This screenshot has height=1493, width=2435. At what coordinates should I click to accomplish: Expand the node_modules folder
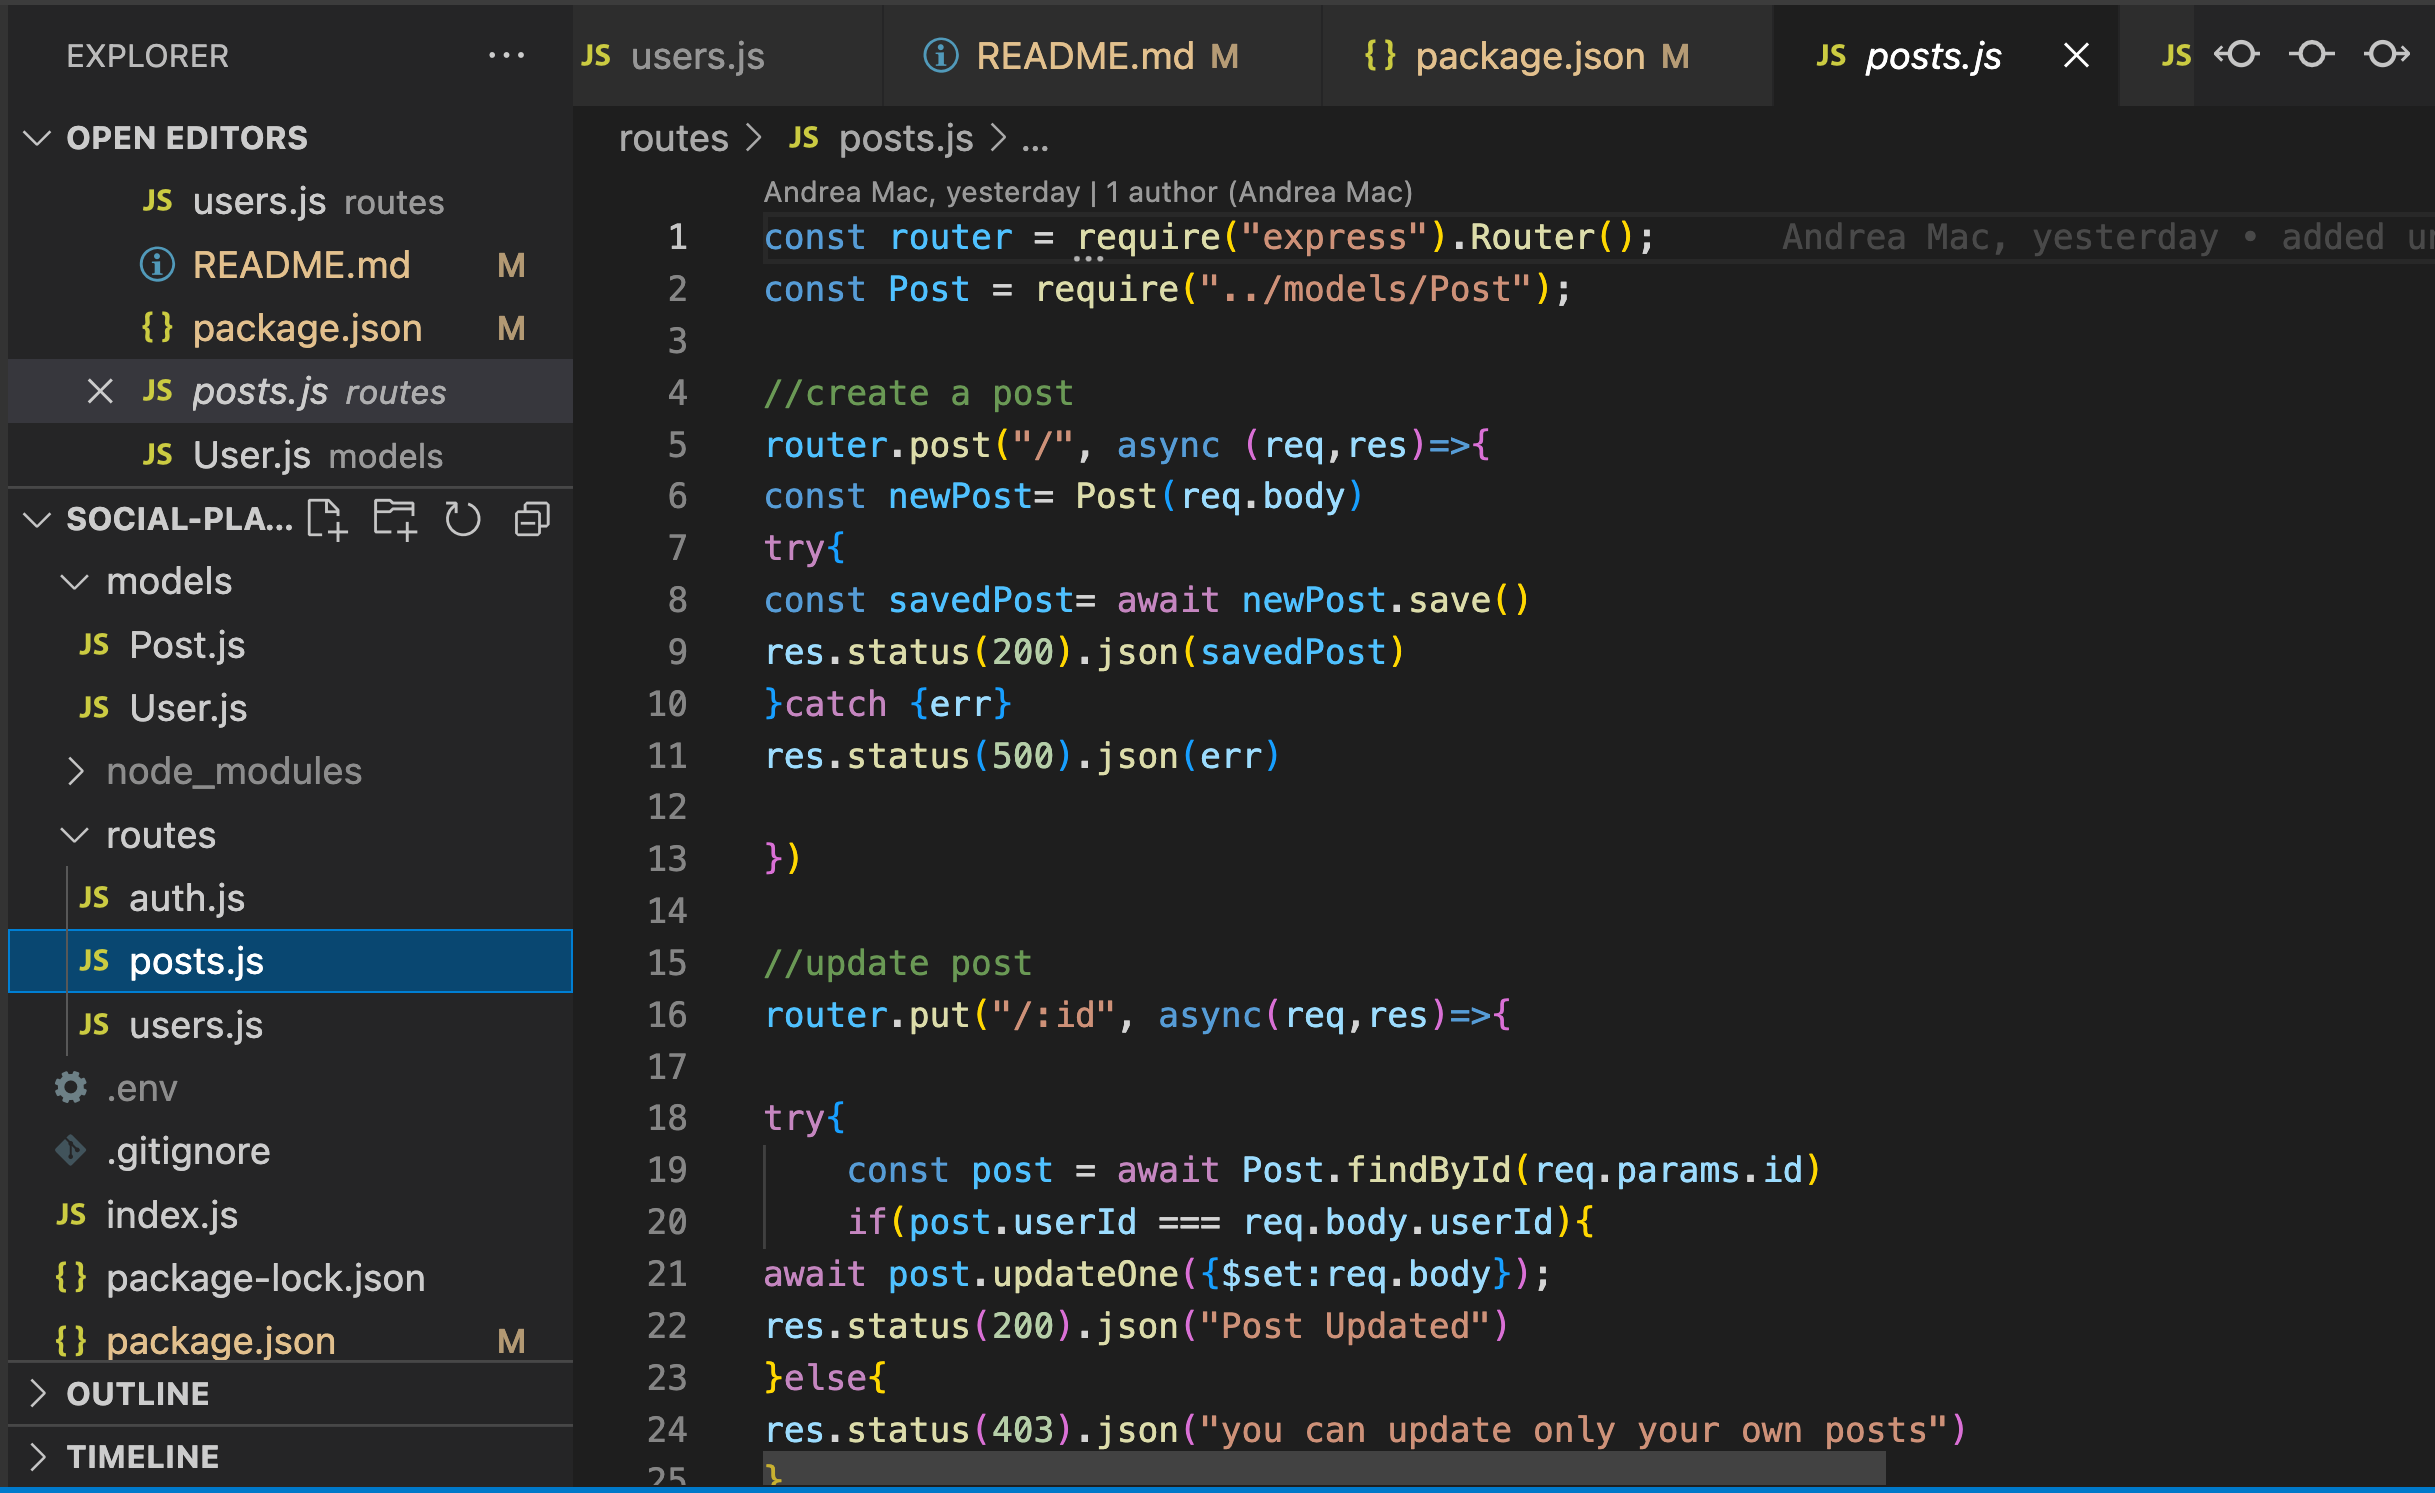[75, 771]
